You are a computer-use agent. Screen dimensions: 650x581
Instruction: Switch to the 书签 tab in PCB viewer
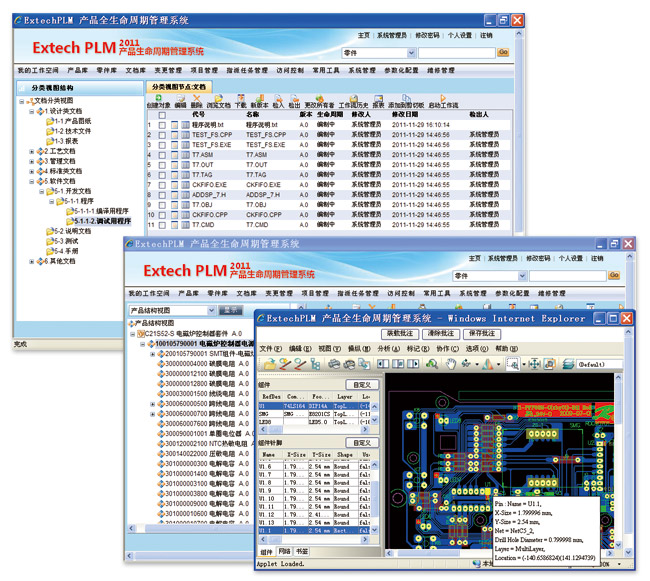pos(302,551)
